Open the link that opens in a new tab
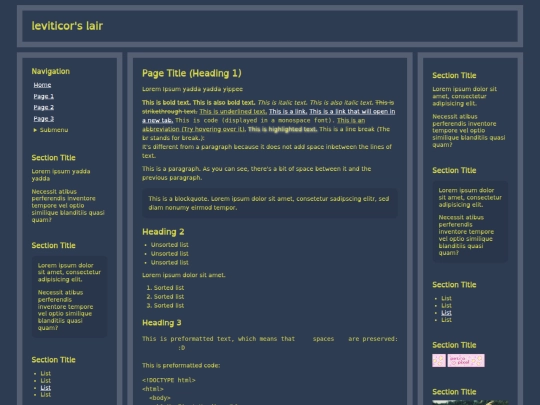The width and height of the screenshot is (540, 405). (x=352, y=111)
